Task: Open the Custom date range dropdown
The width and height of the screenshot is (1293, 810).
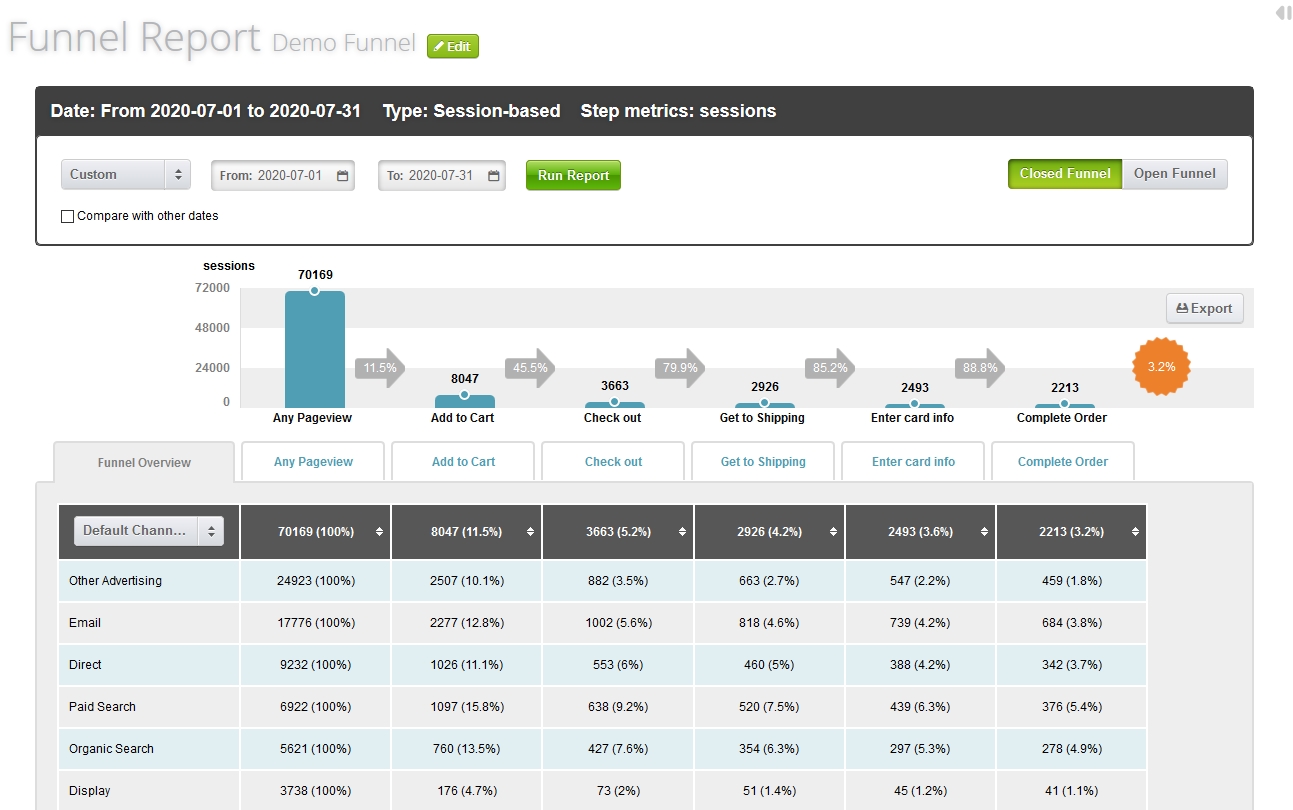Action: pos(126,174)
